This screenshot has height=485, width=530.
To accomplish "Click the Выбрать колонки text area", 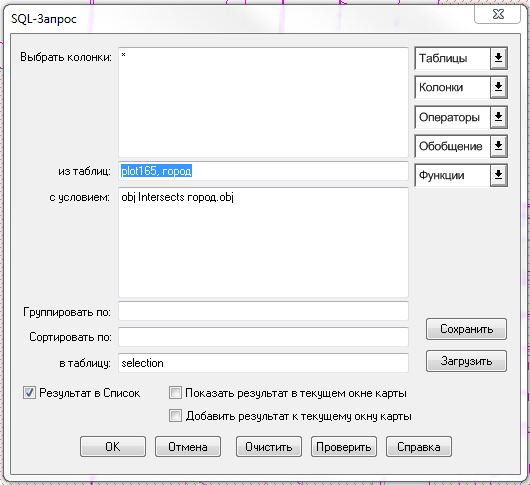I will click(x=263, y=102).
